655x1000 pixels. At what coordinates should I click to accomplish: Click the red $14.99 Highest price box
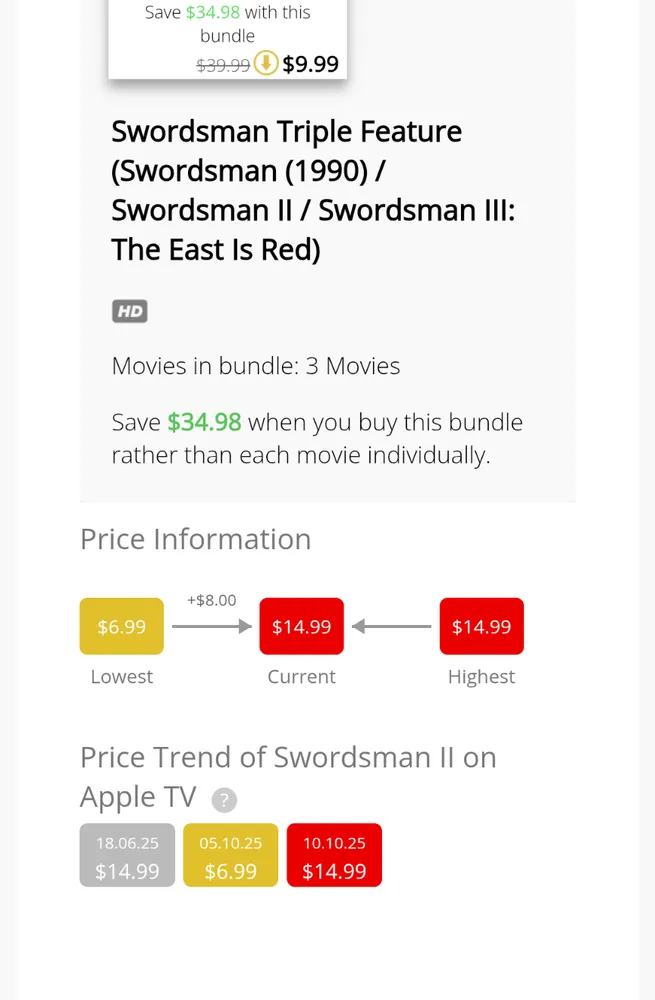(481, 627)
